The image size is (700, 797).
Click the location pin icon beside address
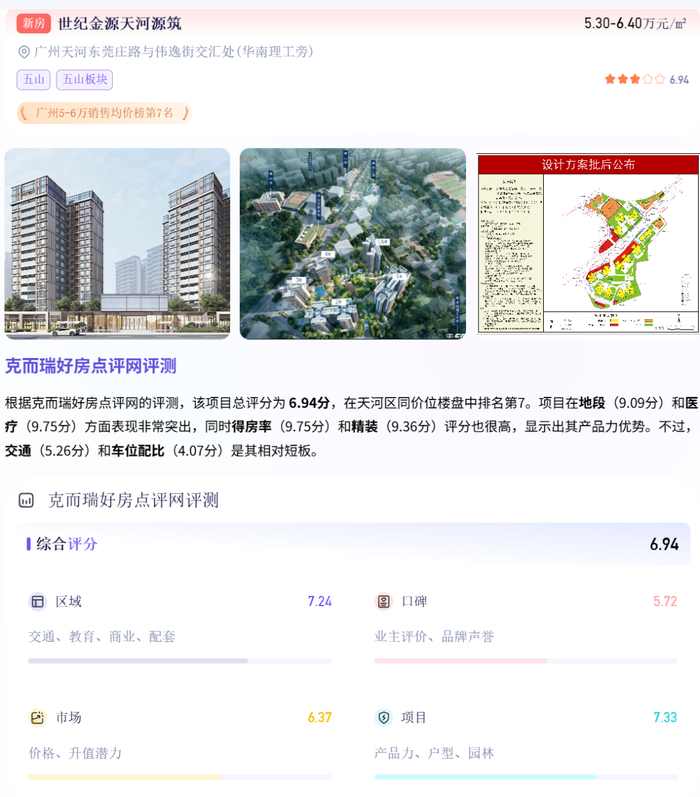[x=23, y=52]
